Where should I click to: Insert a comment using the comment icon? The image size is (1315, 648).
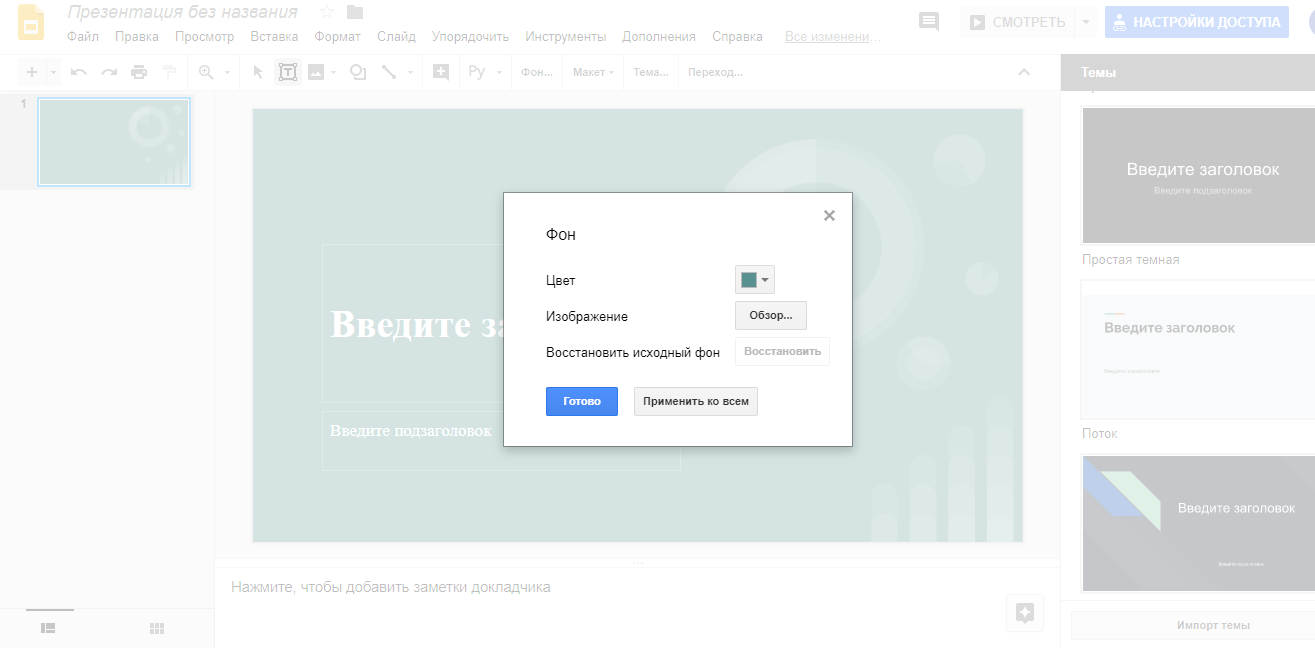(x=928, y=21)
